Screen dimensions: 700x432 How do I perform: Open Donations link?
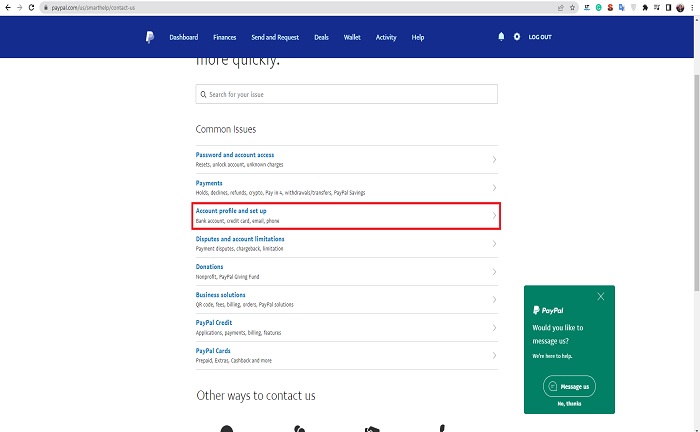click(x=209, y=266)
